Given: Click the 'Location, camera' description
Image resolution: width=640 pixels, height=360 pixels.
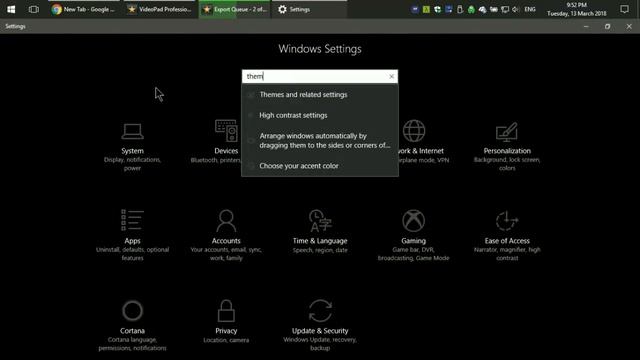Looking at the screenshot, I should [x=226, y=340].
